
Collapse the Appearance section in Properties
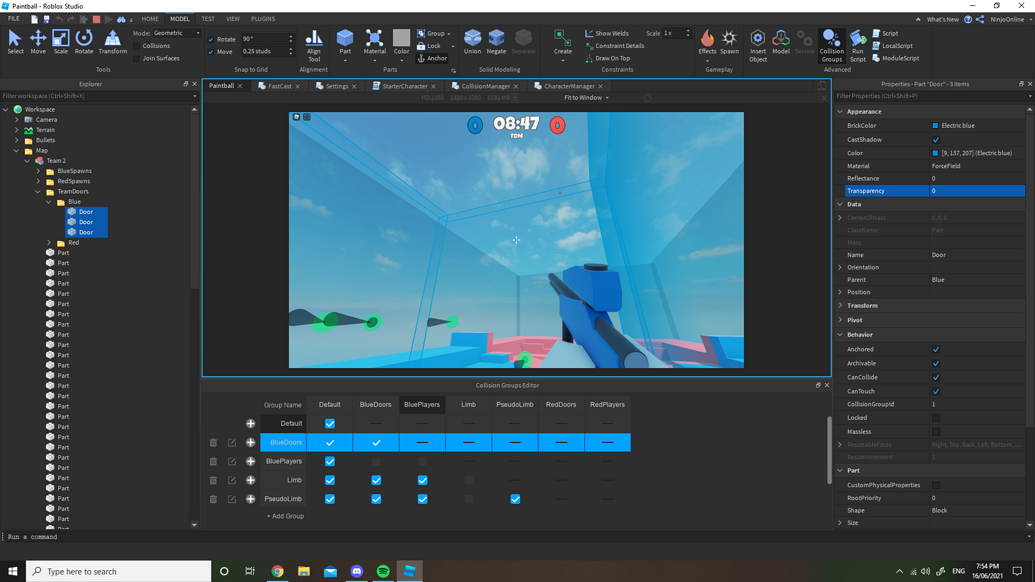click(840, 110)
